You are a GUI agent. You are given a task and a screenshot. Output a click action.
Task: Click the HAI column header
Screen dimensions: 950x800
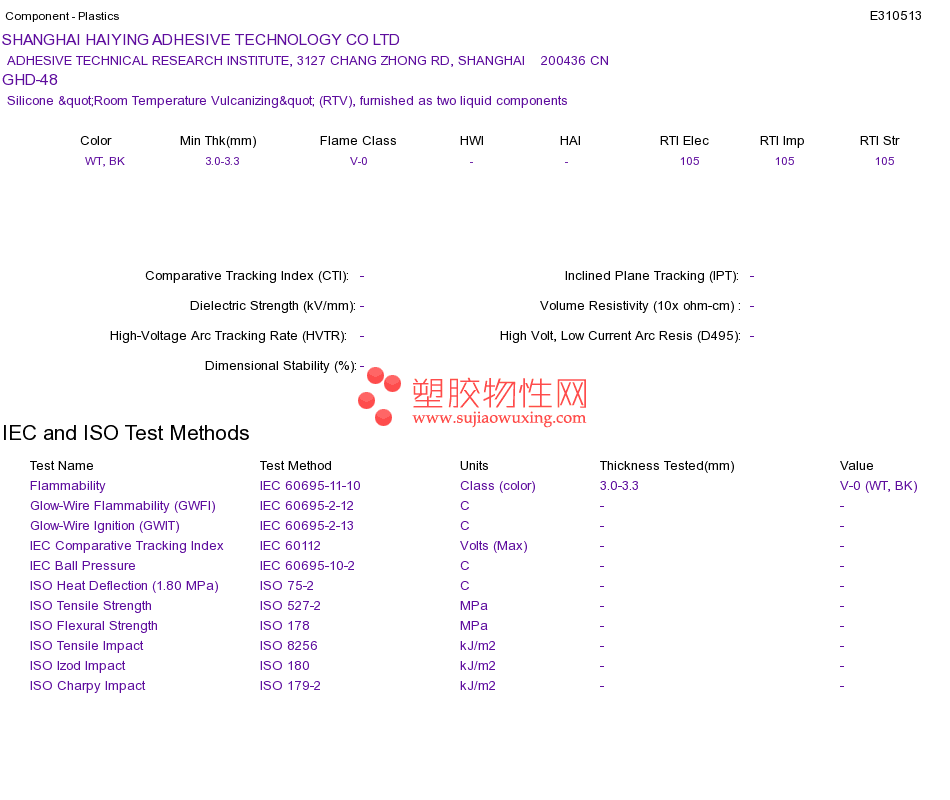click(570, 141)
